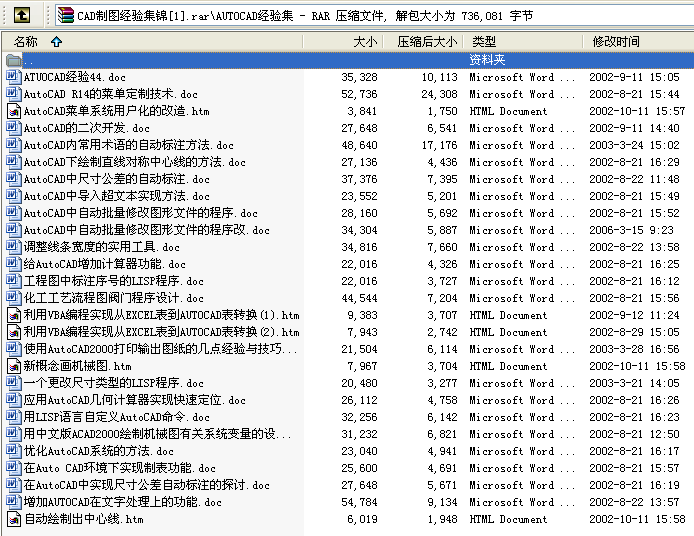This screenshot has width=694, height=536.
Task: Click Word icon of AutoCAD中自动批量修改图形文件的程序改.doc
Action: [x=14, y=230]
